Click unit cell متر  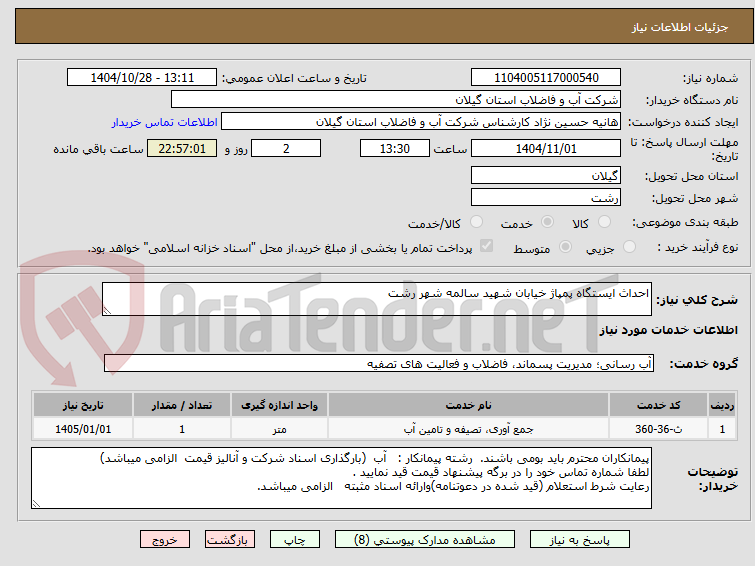pyautogui.click(x=279, y=429)
